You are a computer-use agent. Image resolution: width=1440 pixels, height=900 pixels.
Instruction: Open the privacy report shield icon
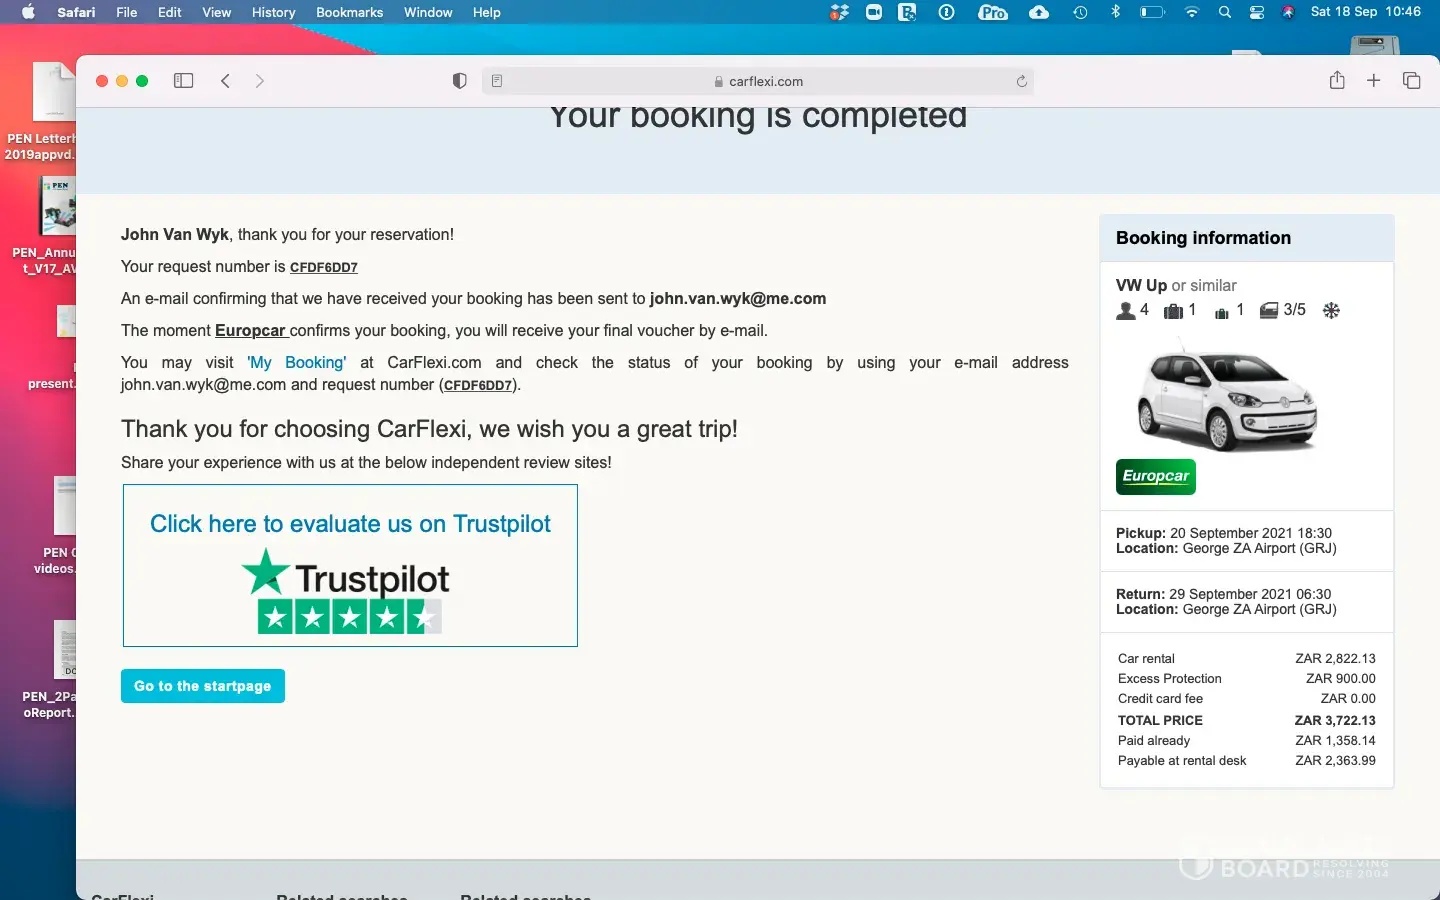459,81
